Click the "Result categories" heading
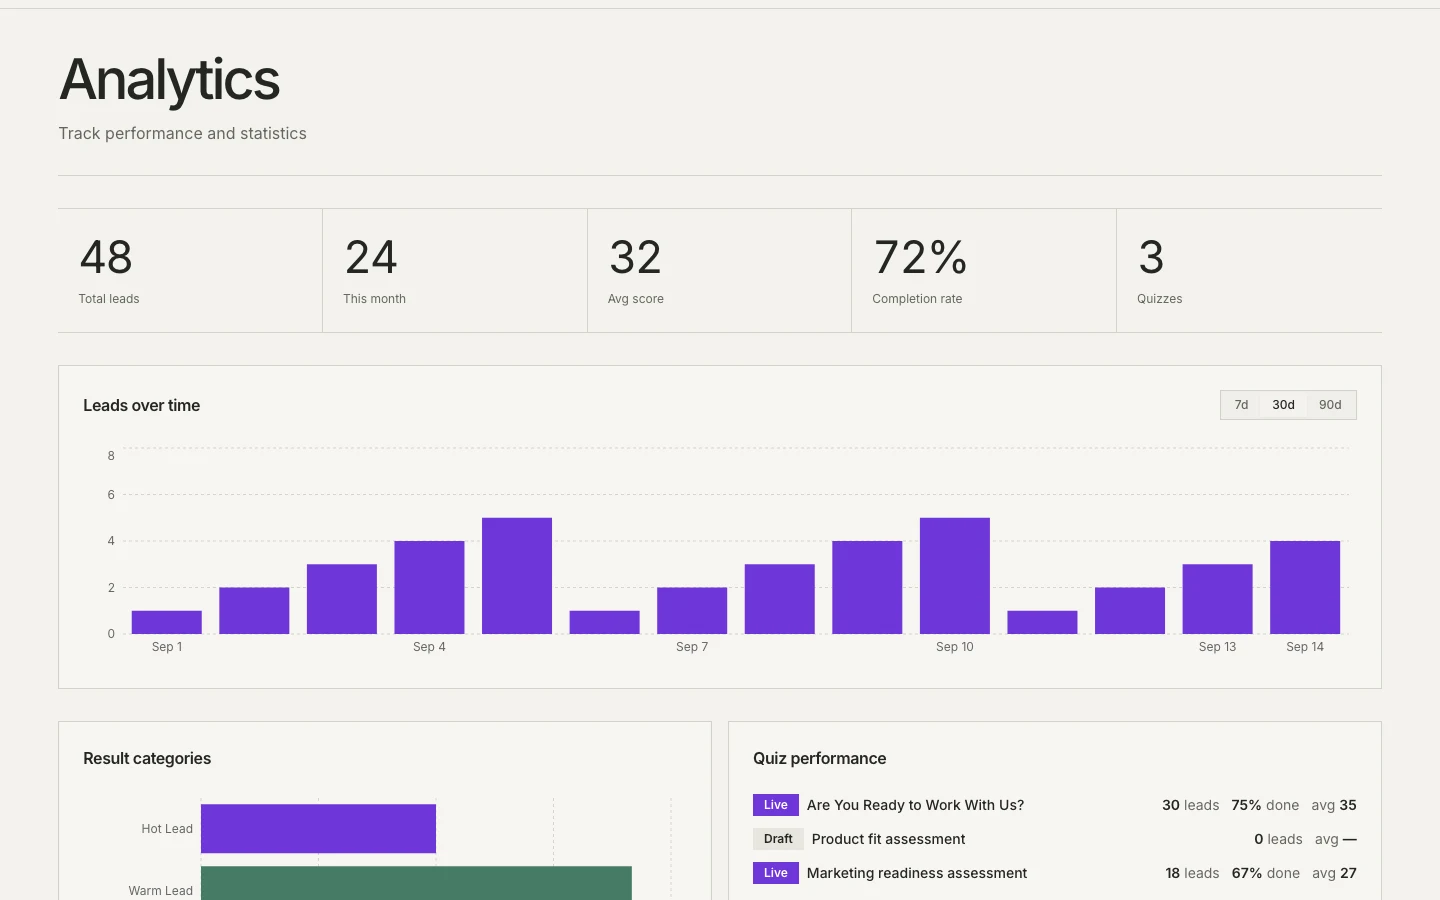 click(147, 758)
